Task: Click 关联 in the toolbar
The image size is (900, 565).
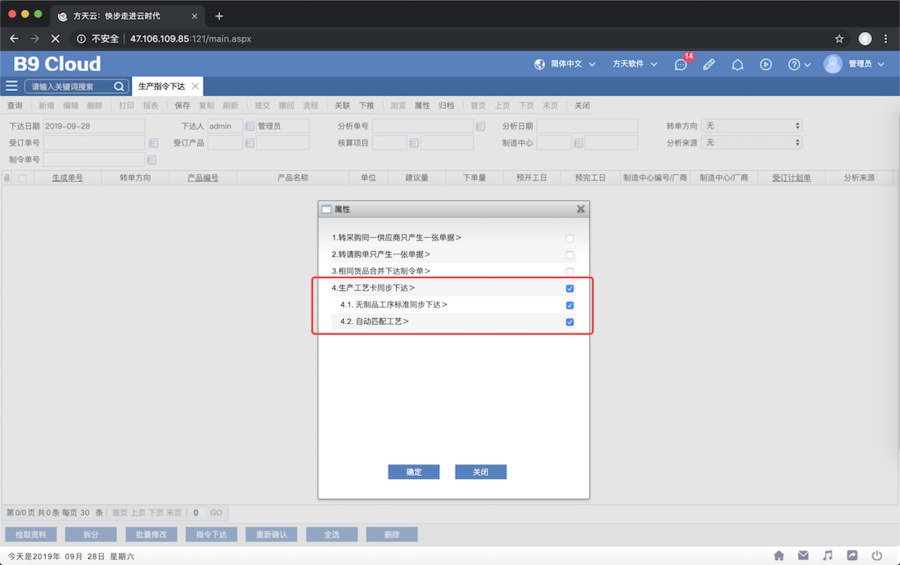Action: tap(342, 106)
